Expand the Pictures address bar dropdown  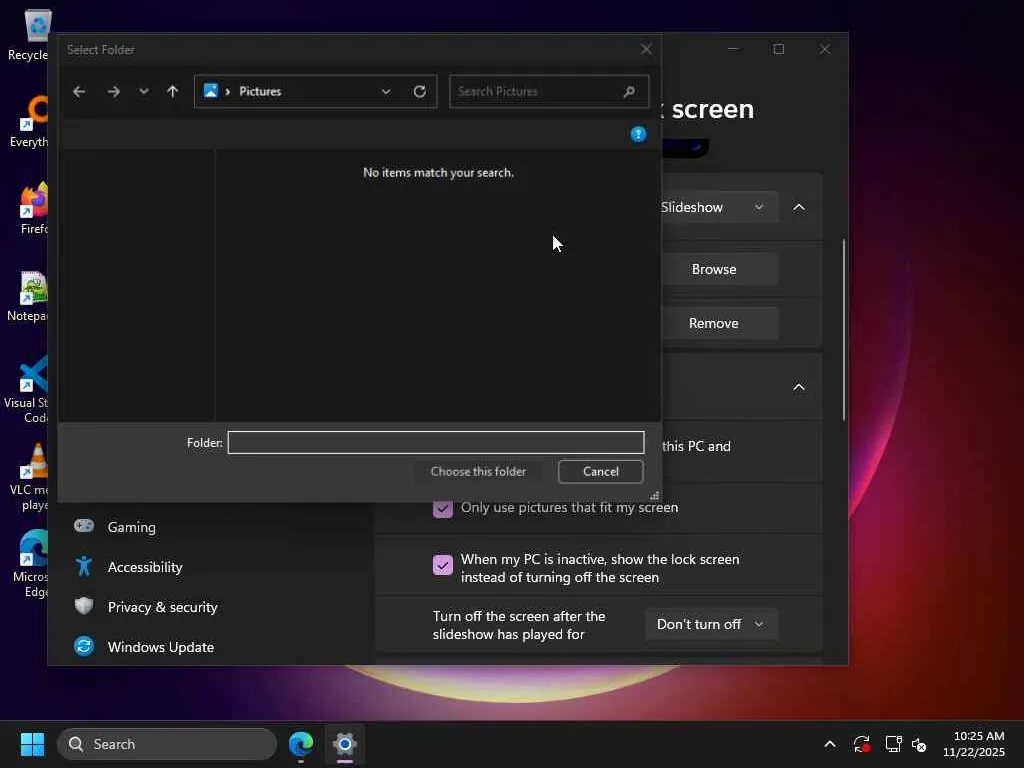(386, 91)
